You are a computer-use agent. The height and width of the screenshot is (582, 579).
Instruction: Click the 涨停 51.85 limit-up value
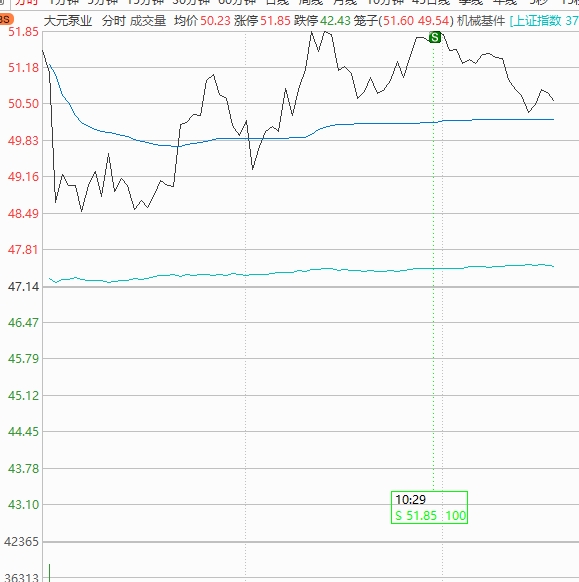[262, 21]
